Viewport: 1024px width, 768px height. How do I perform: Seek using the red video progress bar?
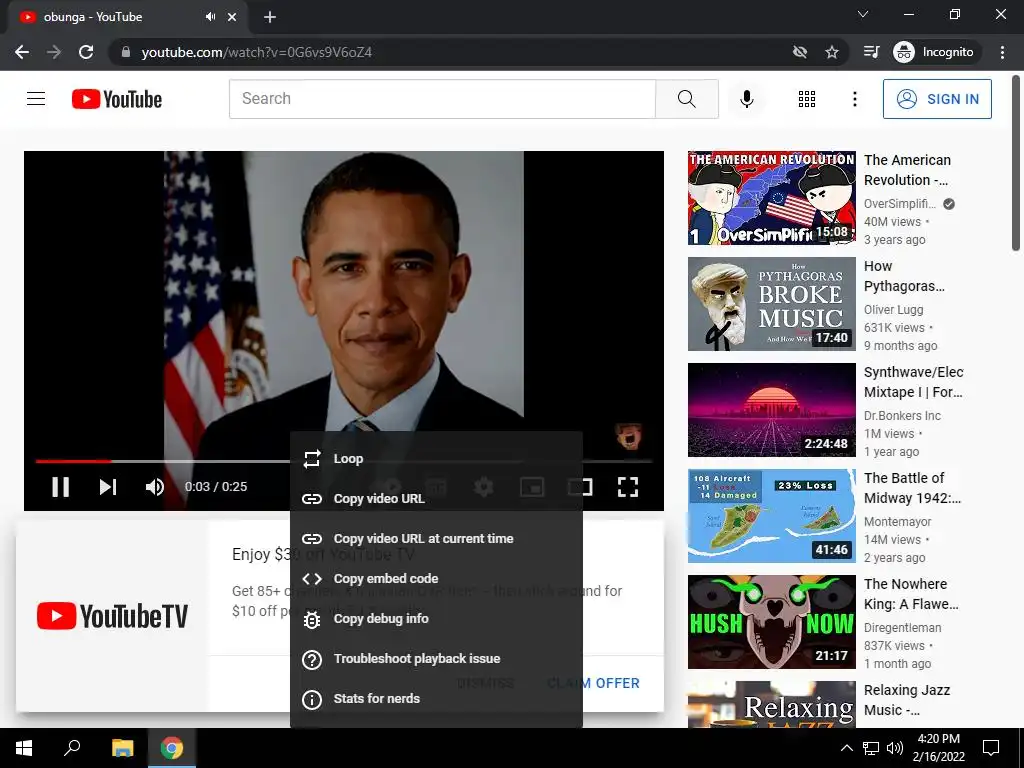click(73, 461)
